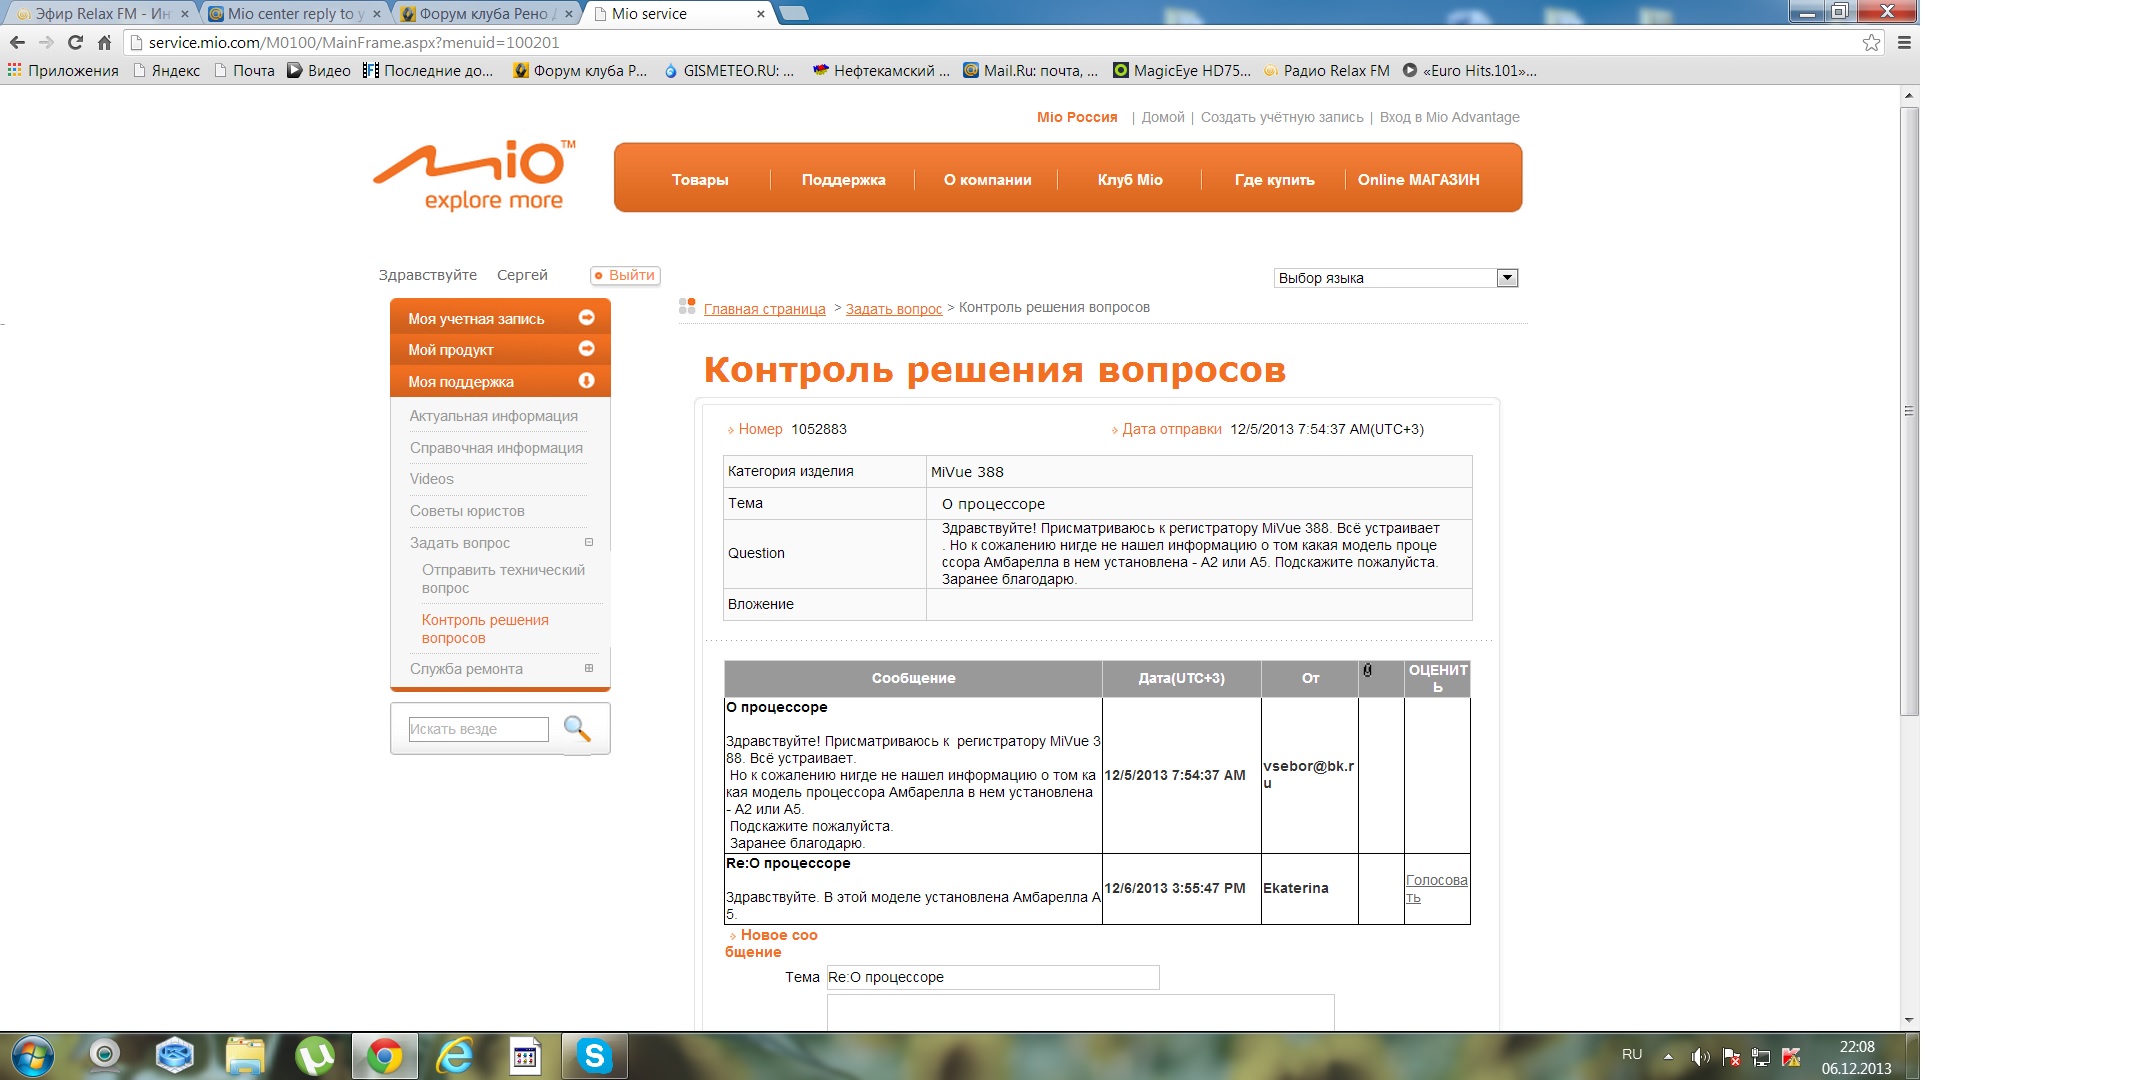
Task: Click the Искать везде search field
Action: coord(478,729)
